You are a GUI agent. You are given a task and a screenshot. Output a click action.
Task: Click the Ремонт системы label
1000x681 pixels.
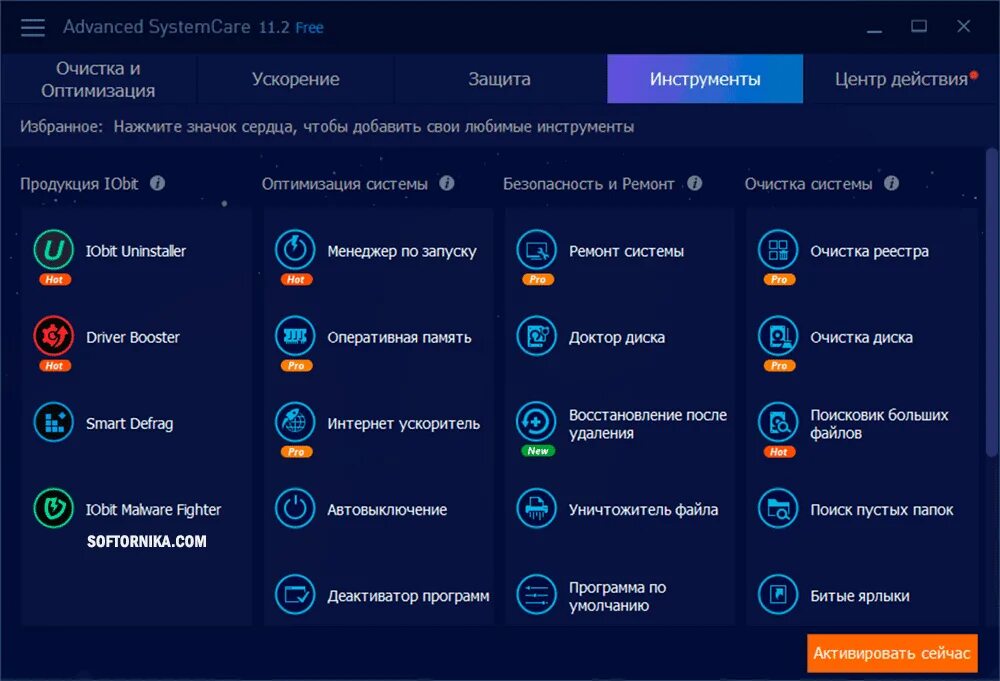pyautogui.click(x=626, y=251)
